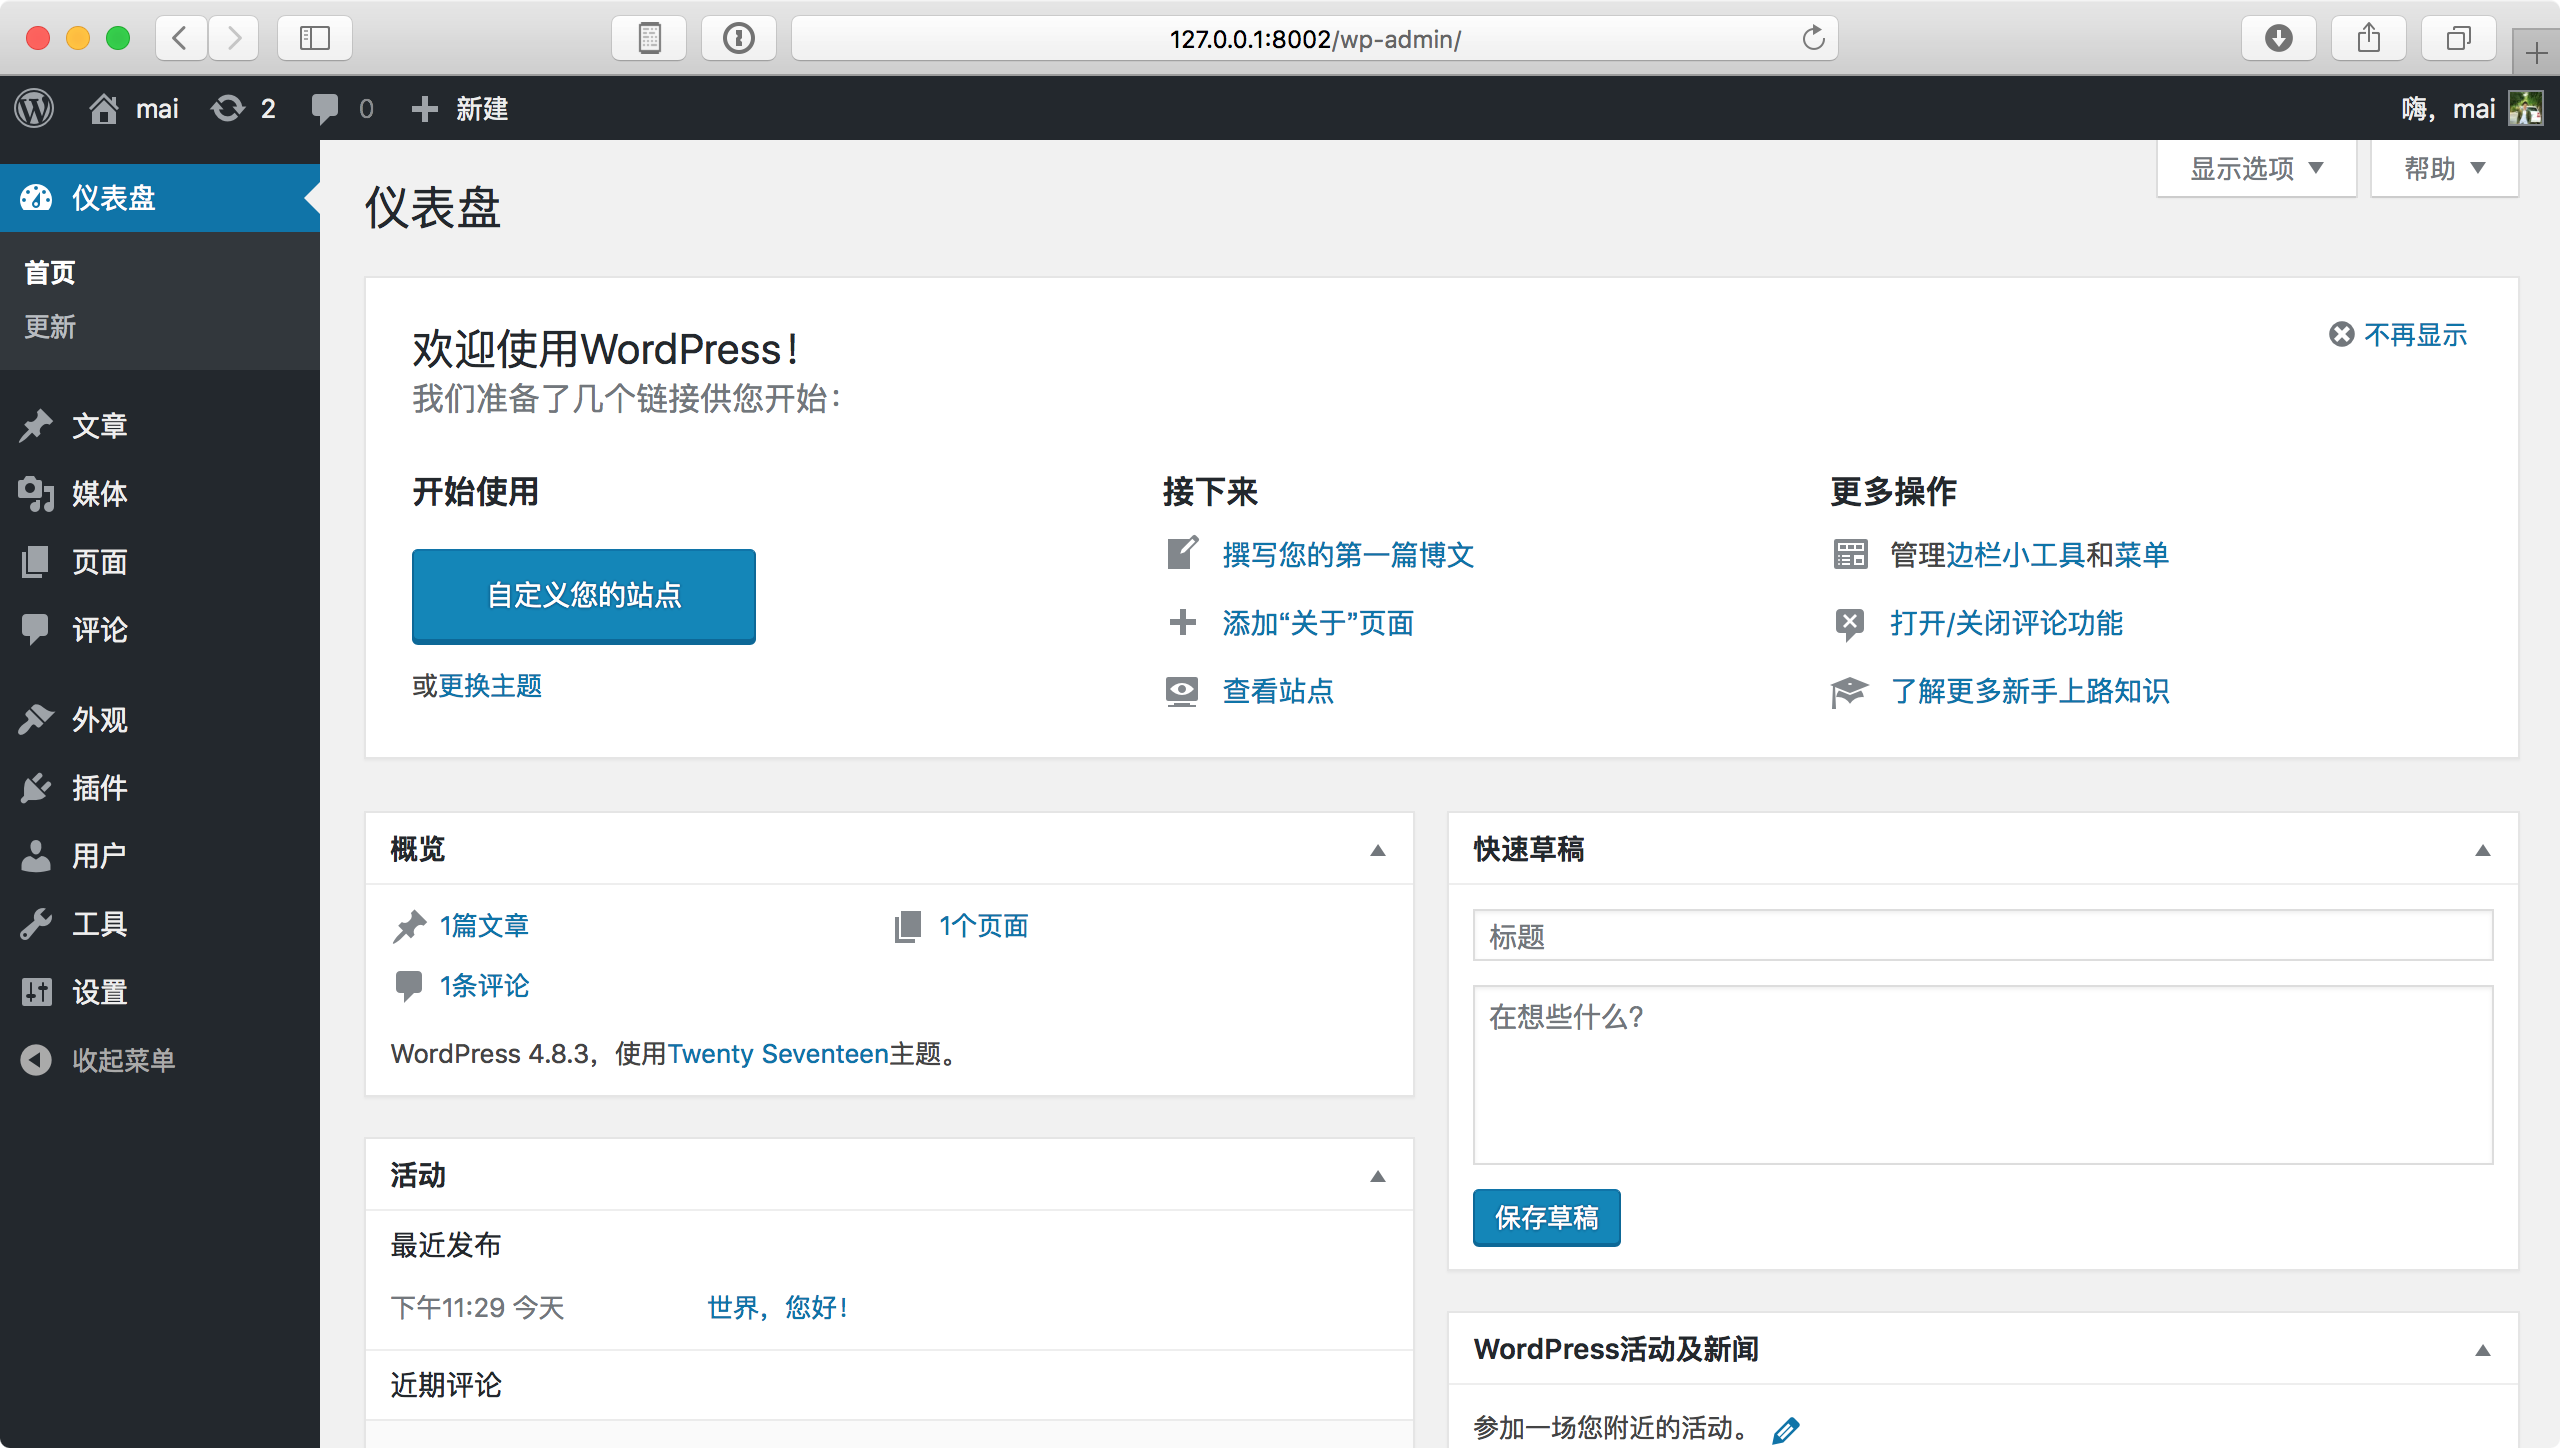2560x1448 pixels.
Task: Open the 更新 submenu item
Action: 50,327
